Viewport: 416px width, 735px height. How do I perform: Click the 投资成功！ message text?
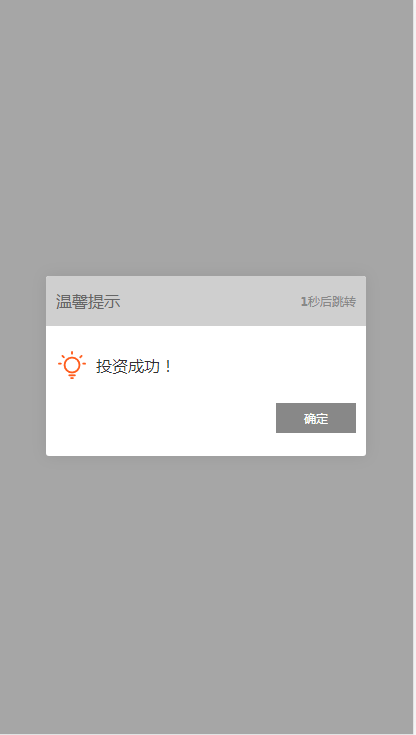click(134, 366)
